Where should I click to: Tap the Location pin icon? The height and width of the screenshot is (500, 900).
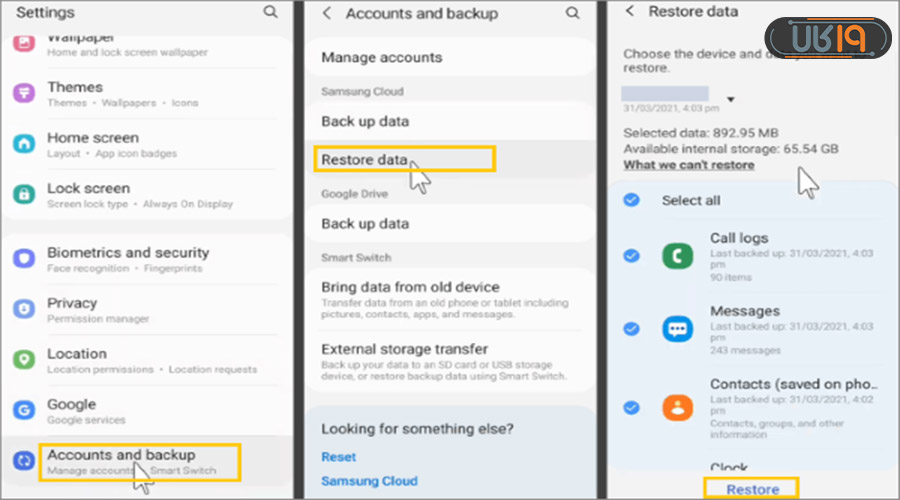(25, 360)
